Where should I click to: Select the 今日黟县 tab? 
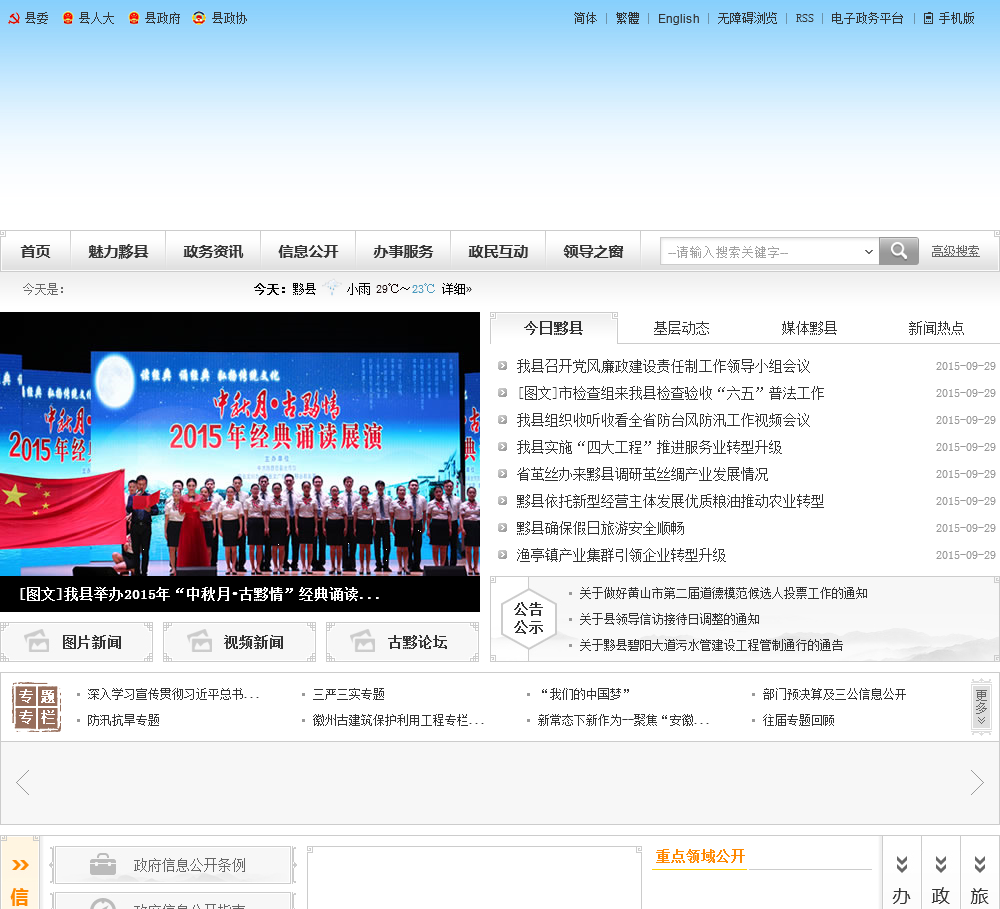tap(554, 328)
